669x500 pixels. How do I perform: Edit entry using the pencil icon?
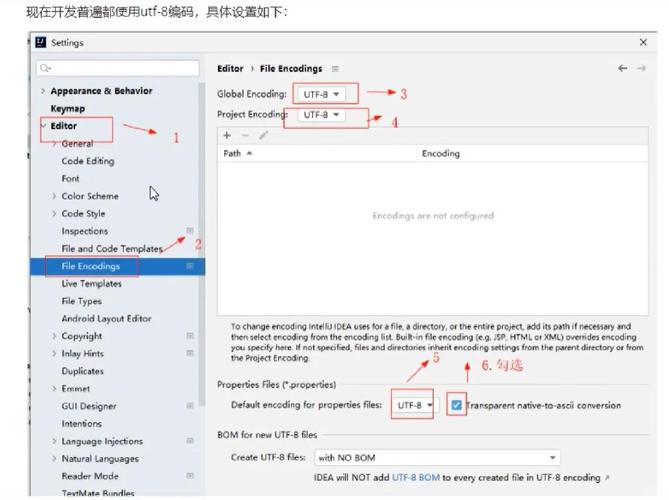[263, 135]
